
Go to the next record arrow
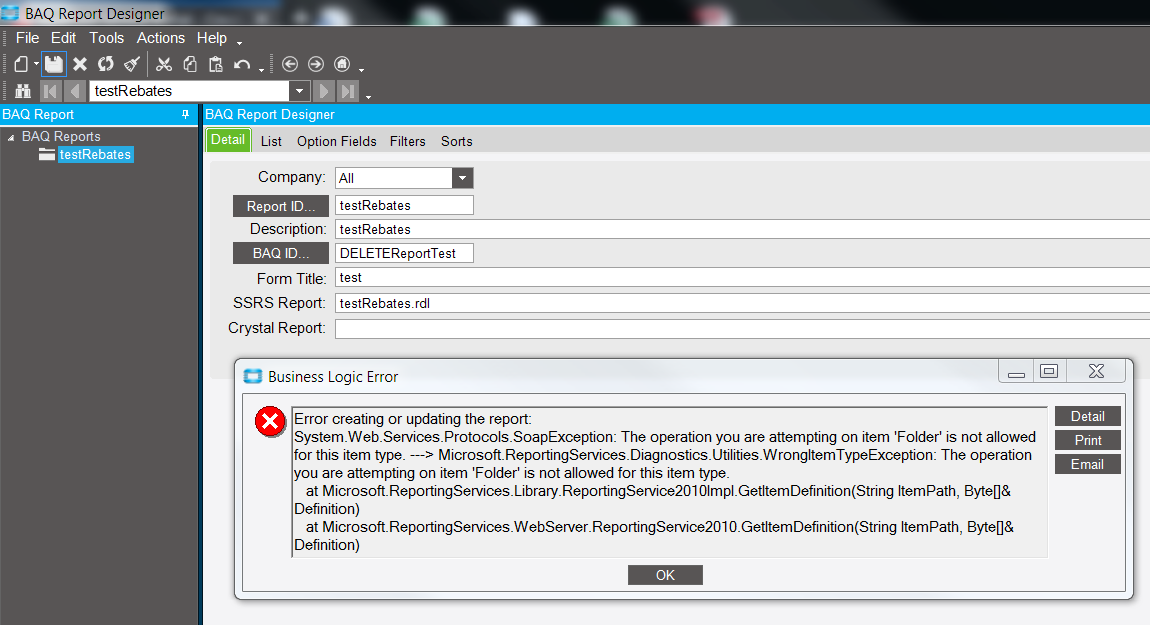click(323, 91)
